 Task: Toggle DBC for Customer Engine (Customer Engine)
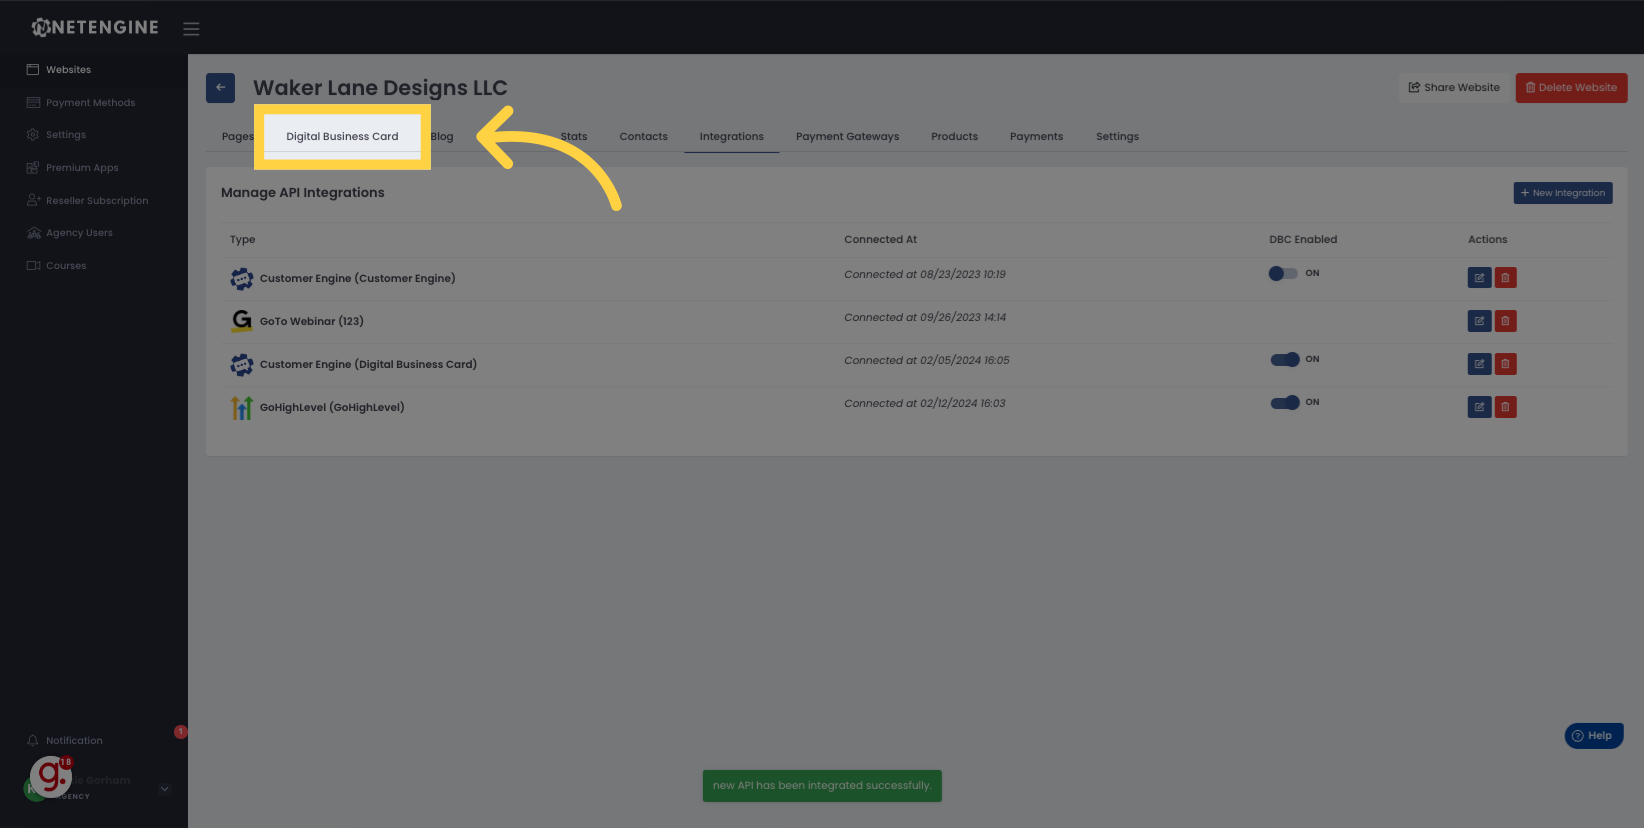click(x=1283, y=273)
